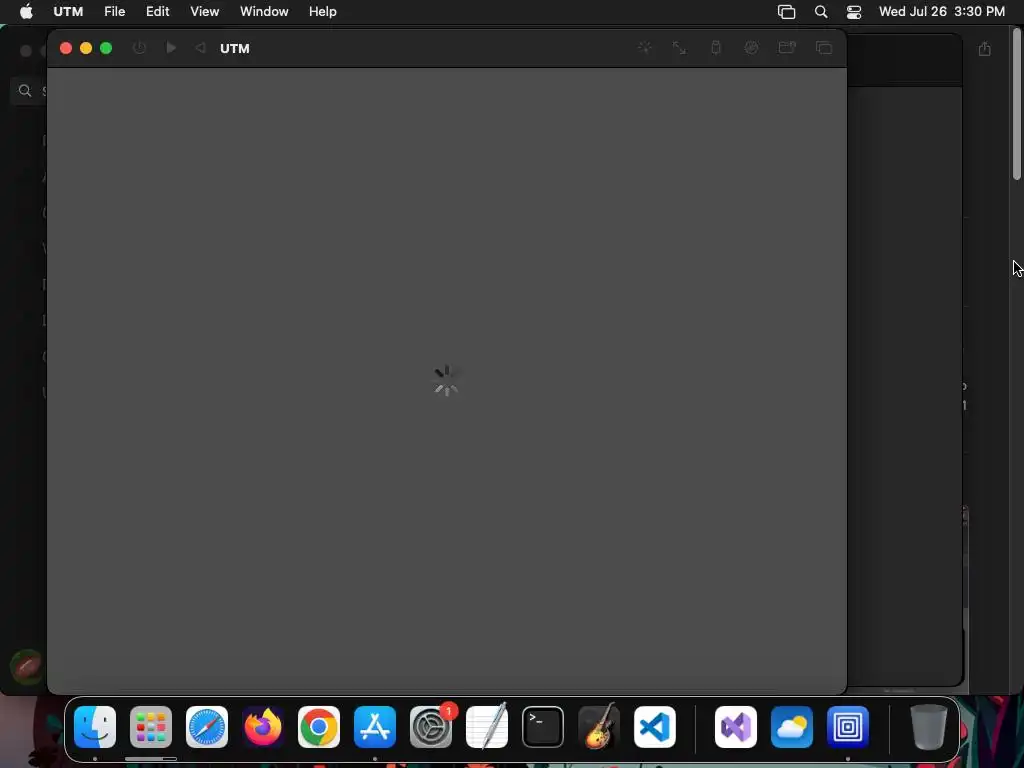This screenshot has height=768, width=1024.
Task: Close the UTM window with red button
Action: point(65,48)
